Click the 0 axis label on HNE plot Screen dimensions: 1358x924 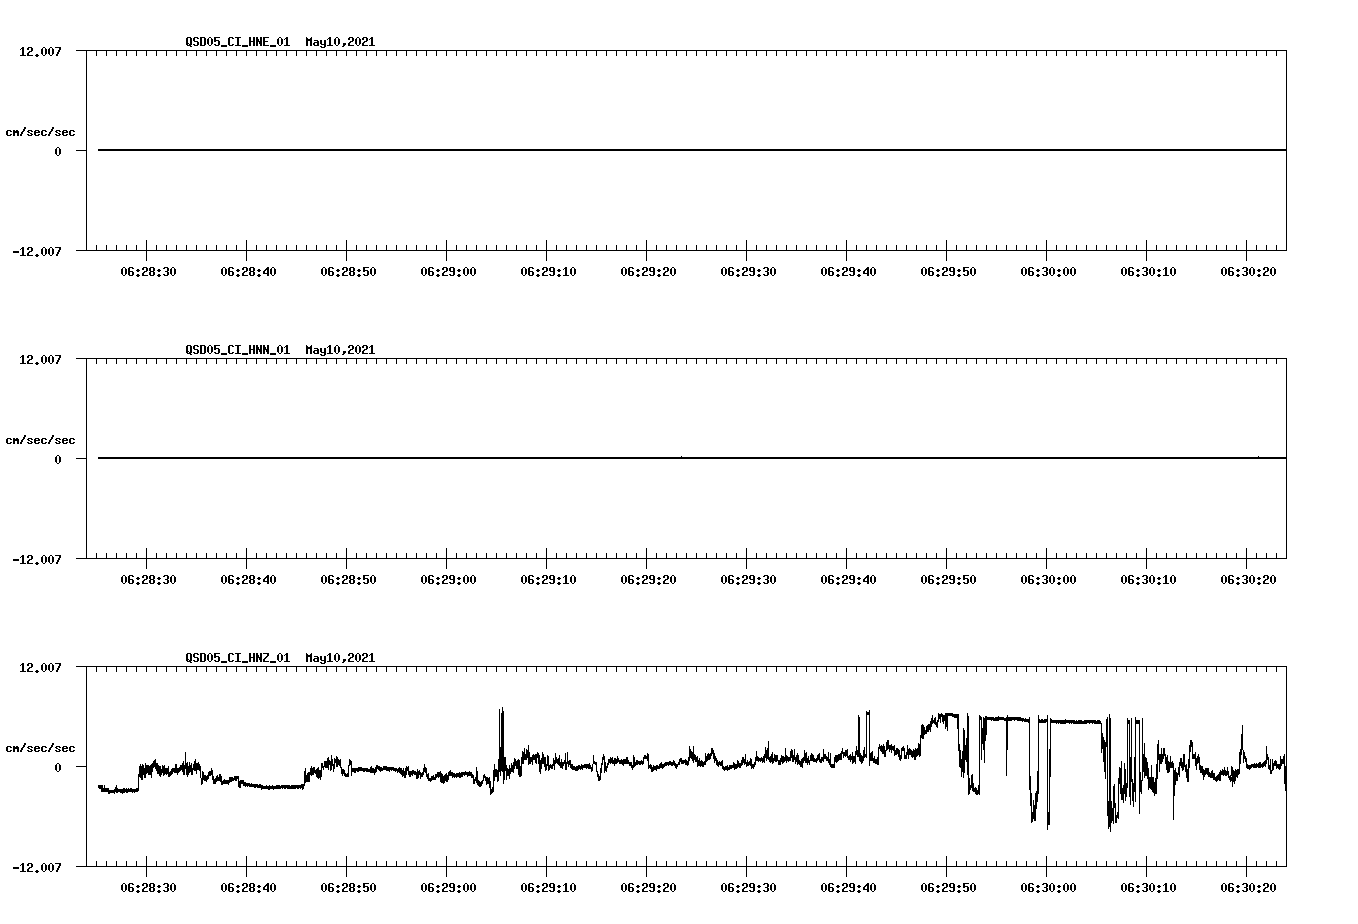pyautogui.click(x=58, y=151)
